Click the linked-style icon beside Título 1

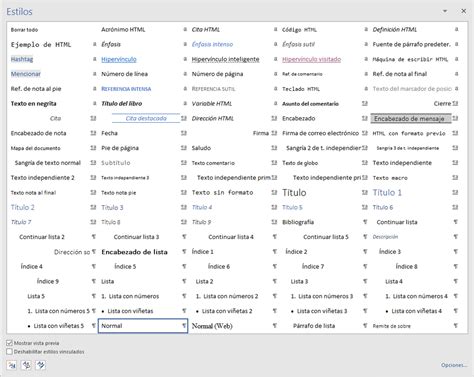tap(455, 192)
